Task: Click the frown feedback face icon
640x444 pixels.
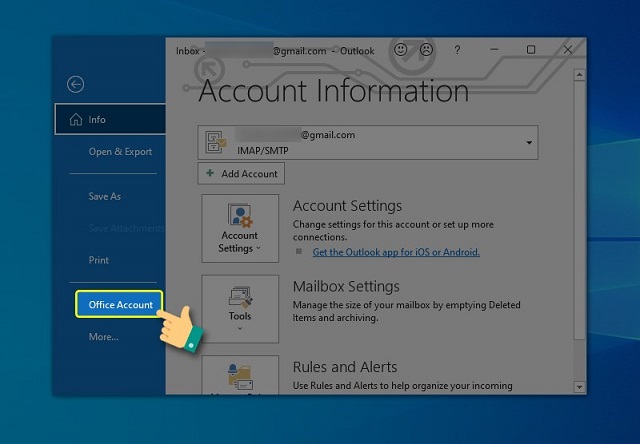Action: click(426, 50)
